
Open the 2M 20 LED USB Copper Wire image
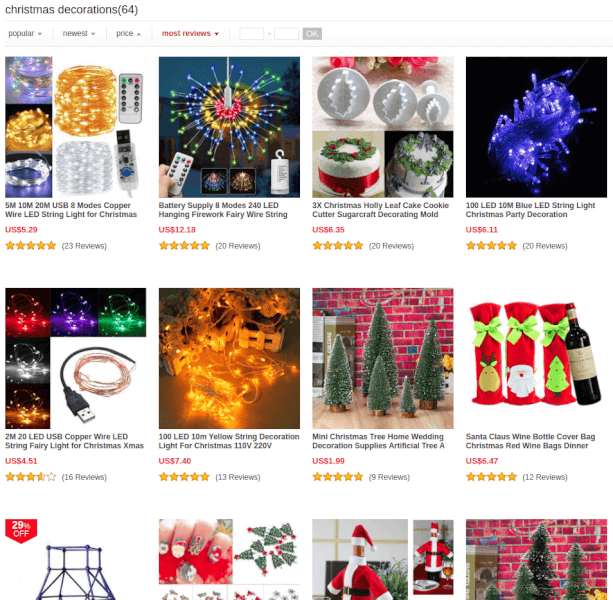pos(75,358)
